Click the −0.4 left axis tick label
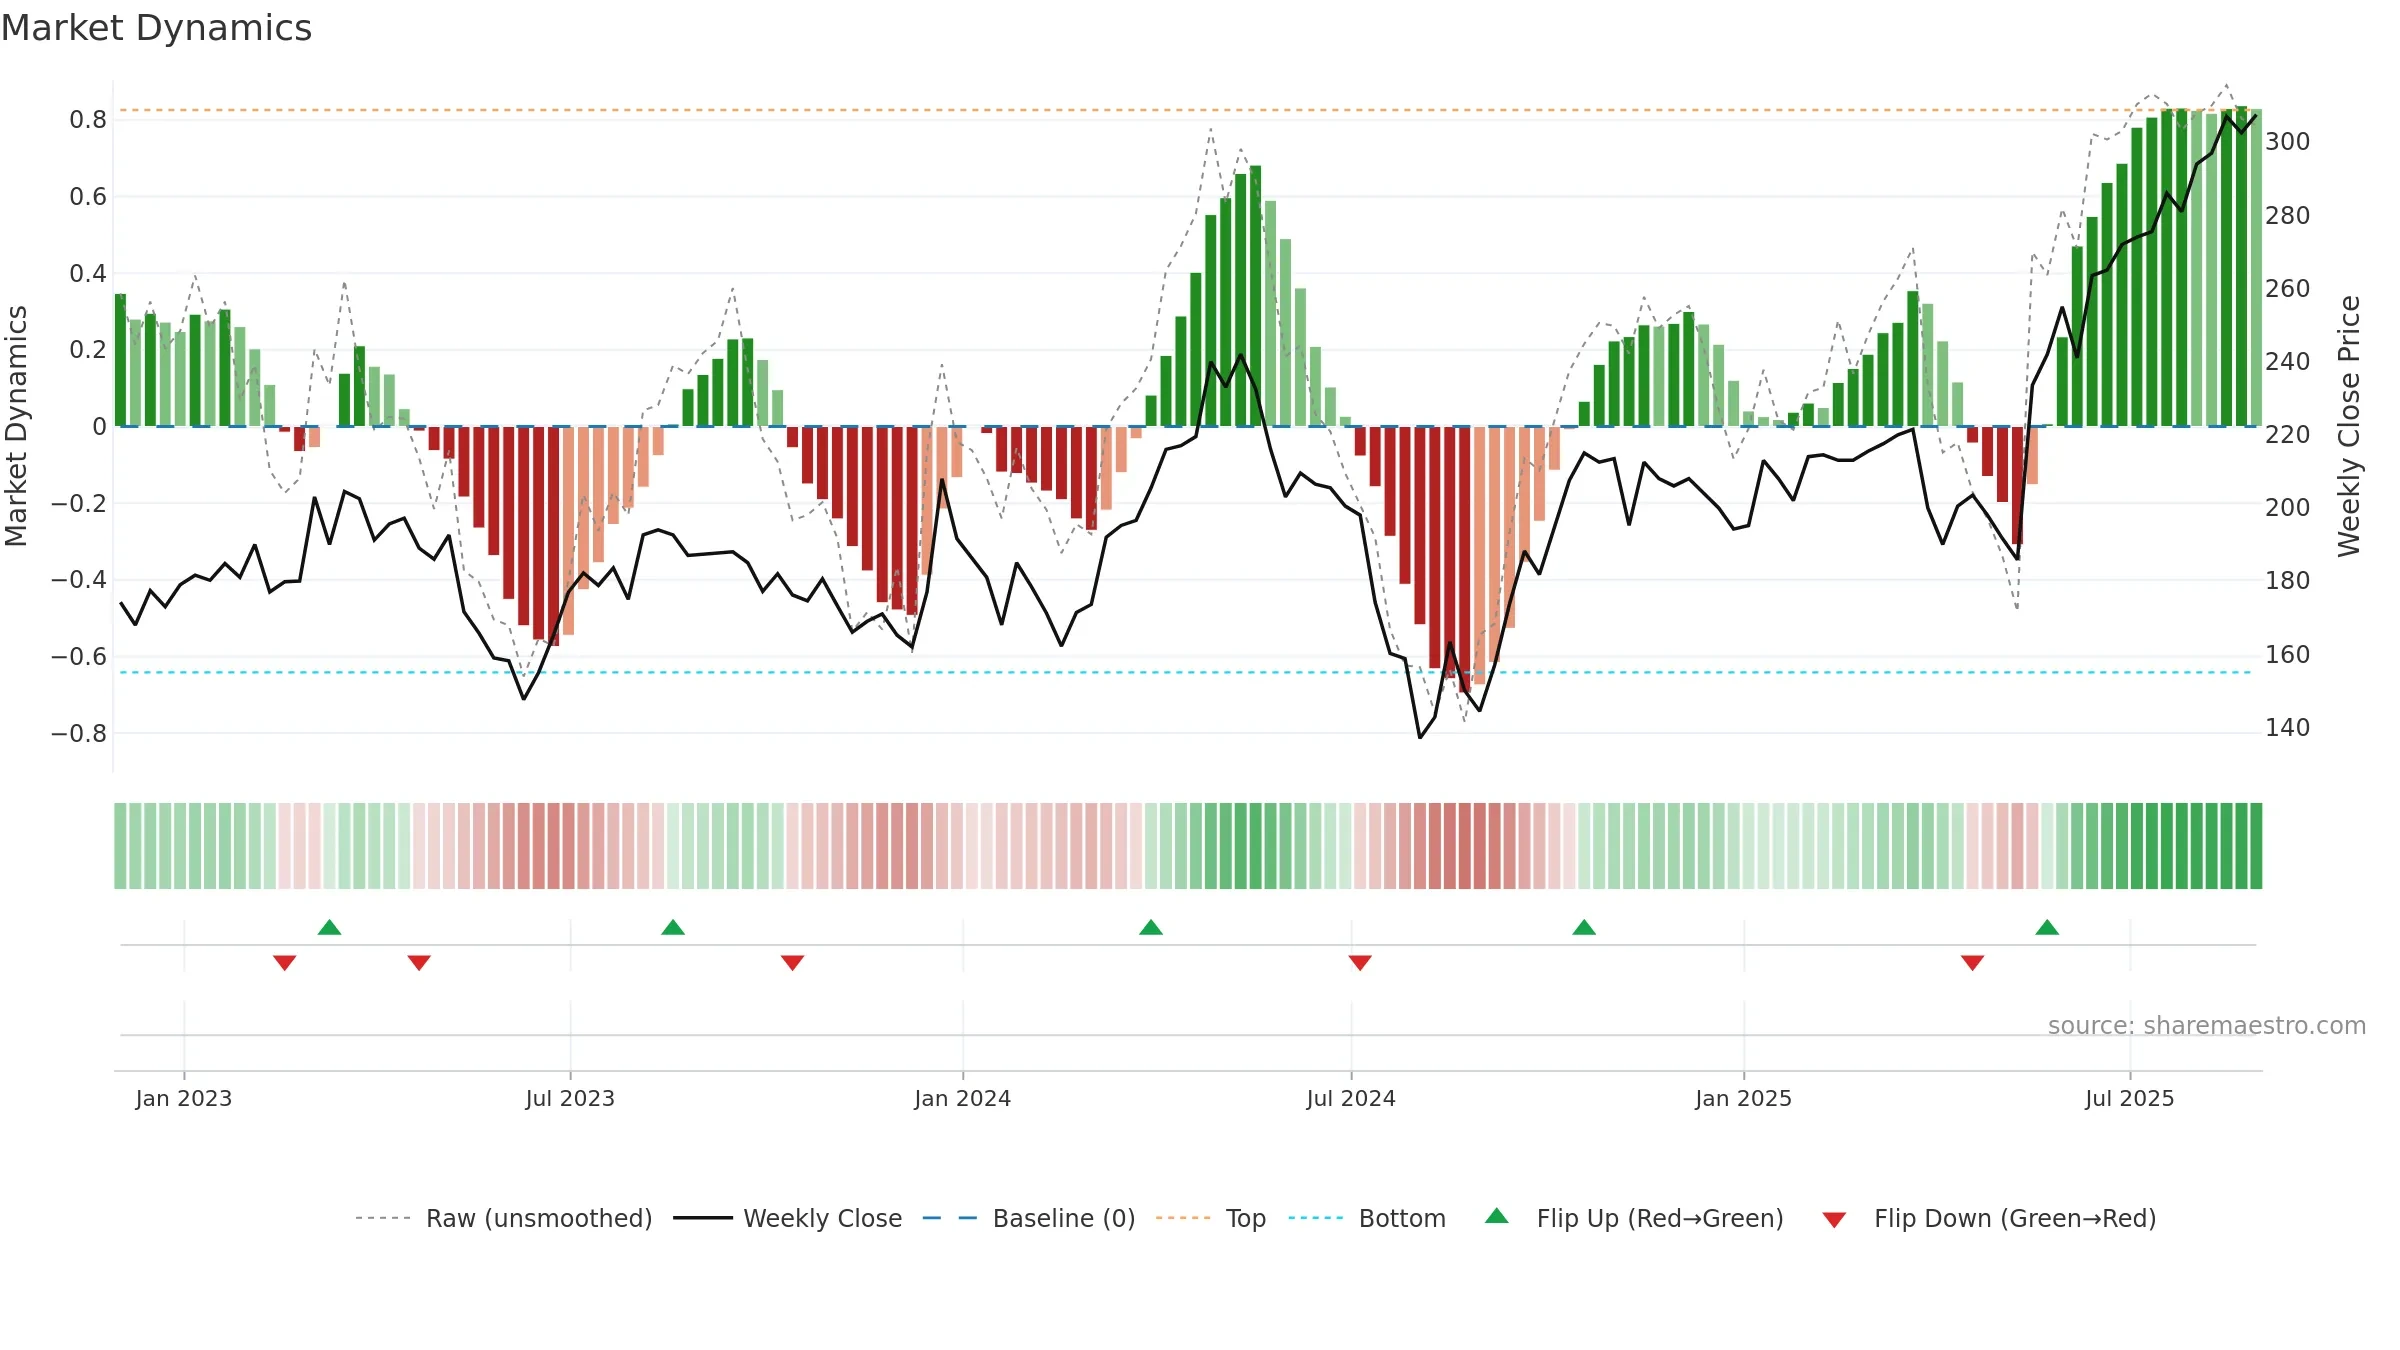This screenshot has height=1350, width=2400. click(x=79, y=580)
